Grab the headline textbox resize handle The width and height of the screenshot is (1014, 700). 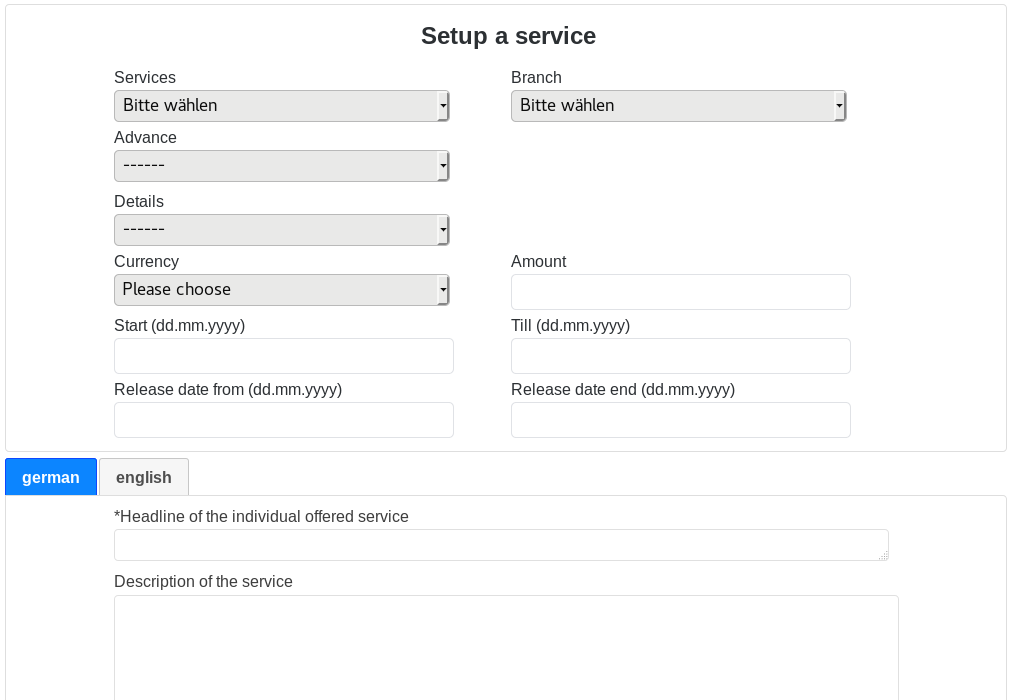pos(883,555)
